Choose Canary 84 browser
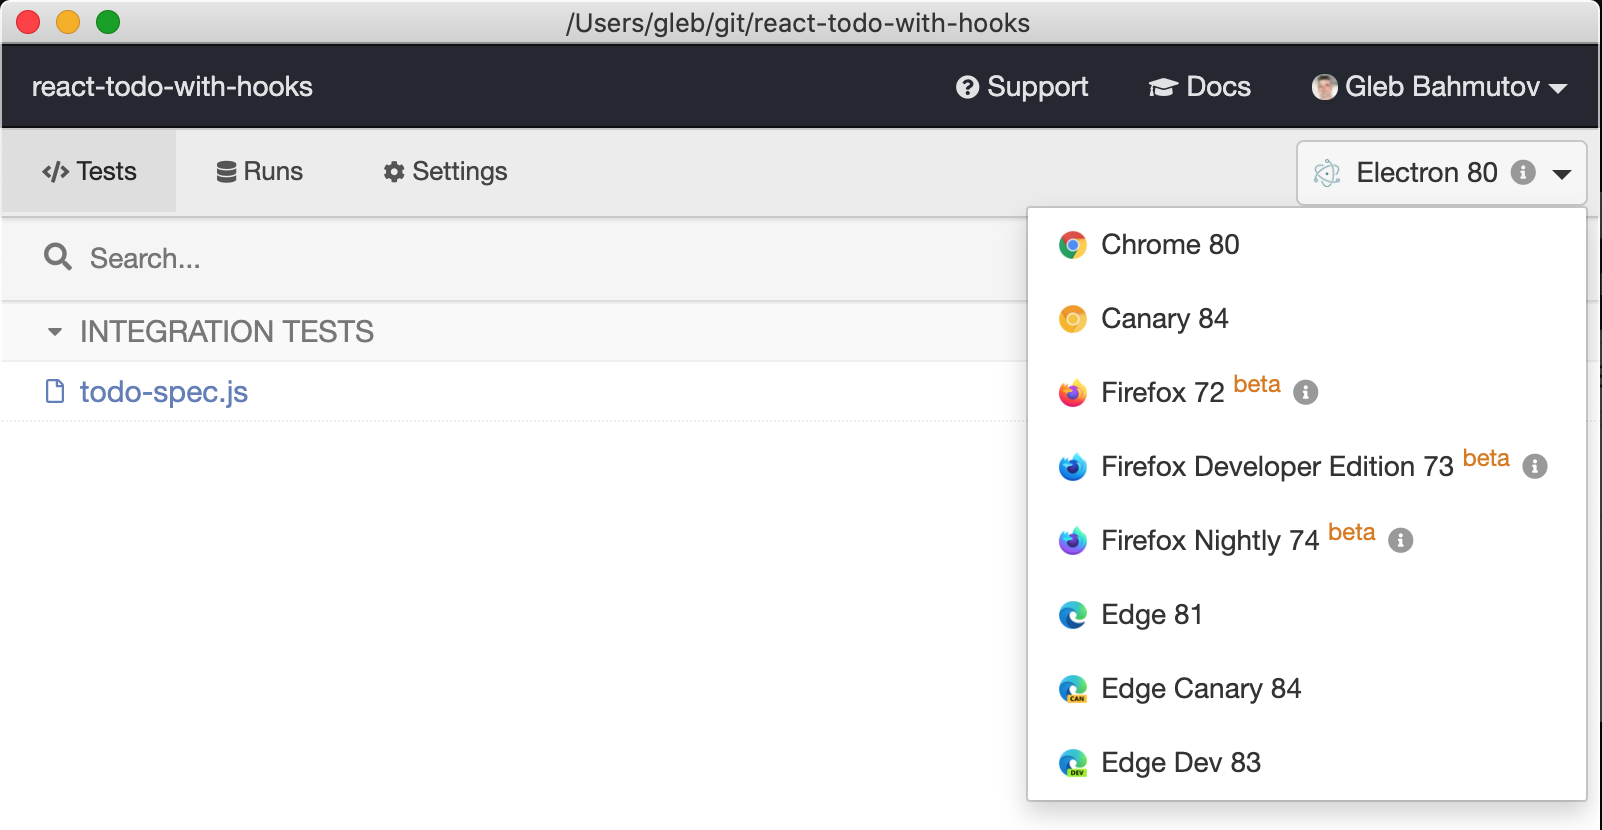1602x830 pixels. (x=1306, y=319)
